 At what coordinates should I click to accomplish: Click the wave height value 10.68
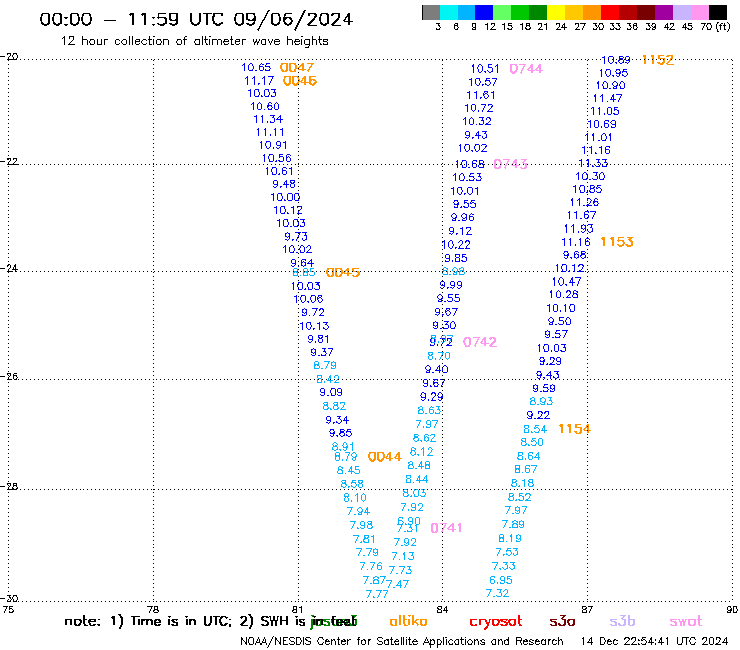(470, 164)
